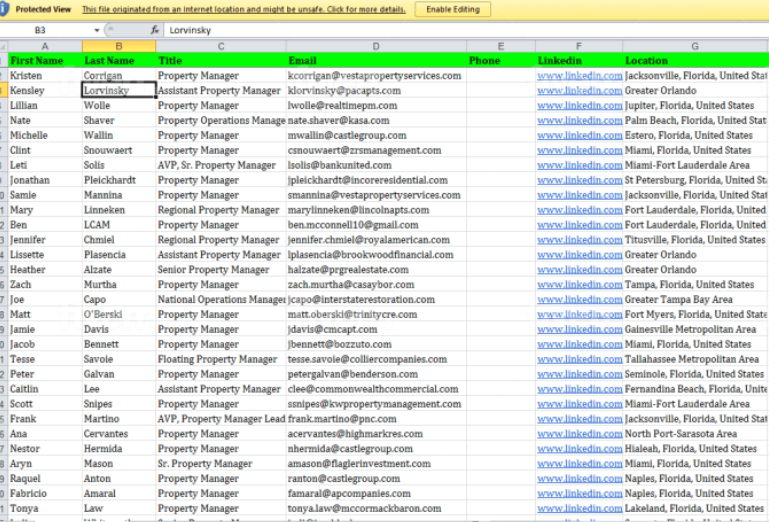Image resolution: width=769 pixels, height=522 pixels.
Task: Select the cell containing Lorvinsky
Action: tap(119, 90)
